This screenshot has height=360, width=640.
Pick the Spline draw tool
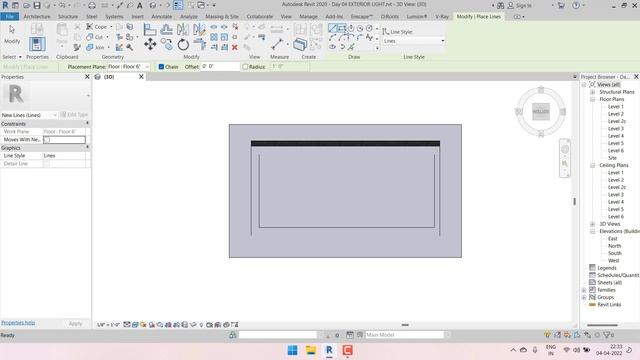[x=369, y=38]
